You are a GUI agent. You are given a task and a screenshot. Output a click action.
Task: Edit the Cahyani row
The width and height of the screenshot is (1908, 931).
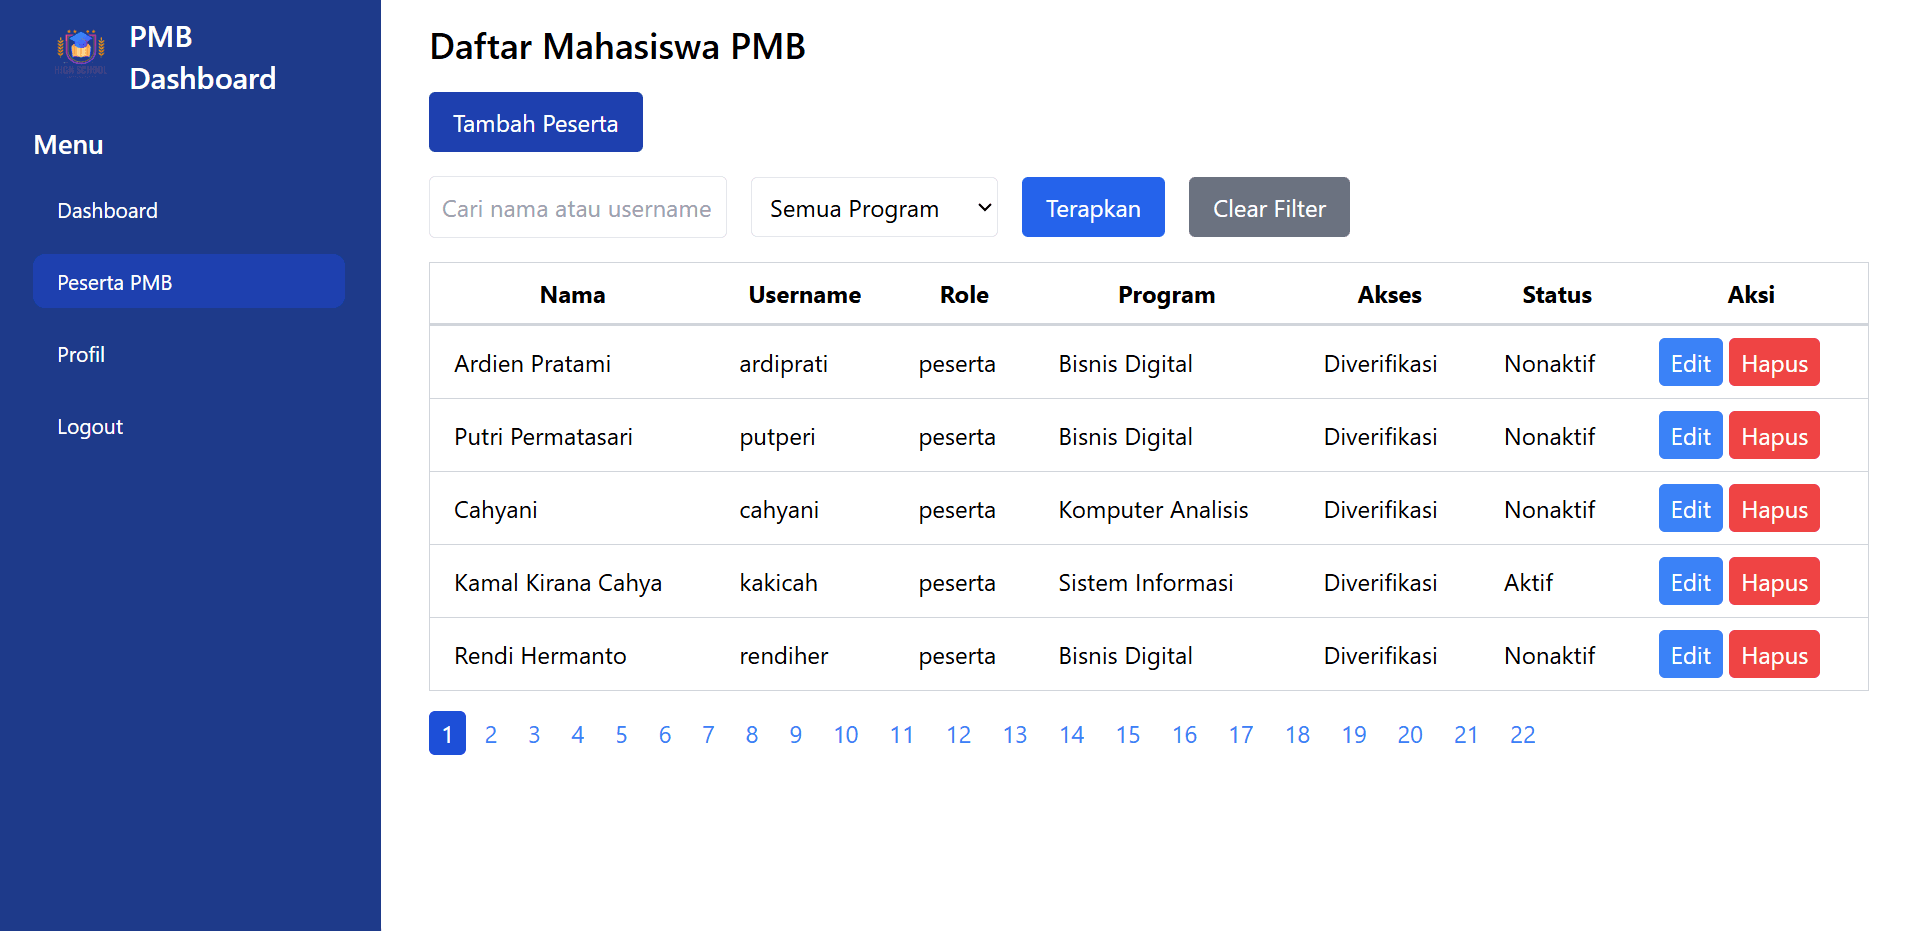[1689, 508]
